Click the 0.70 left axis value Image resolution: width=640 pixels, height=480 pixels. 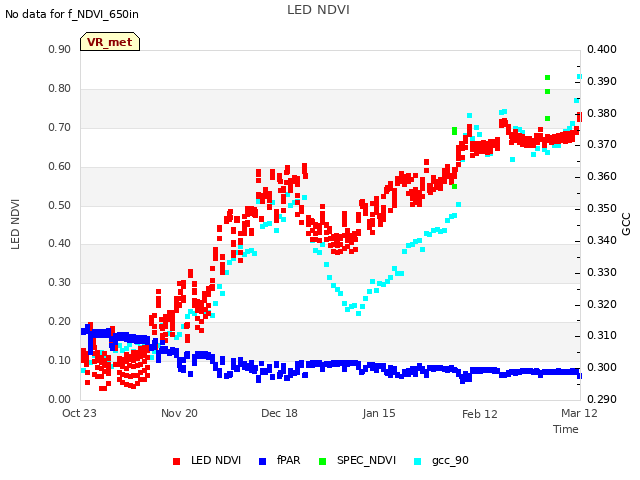pos(60,127)
